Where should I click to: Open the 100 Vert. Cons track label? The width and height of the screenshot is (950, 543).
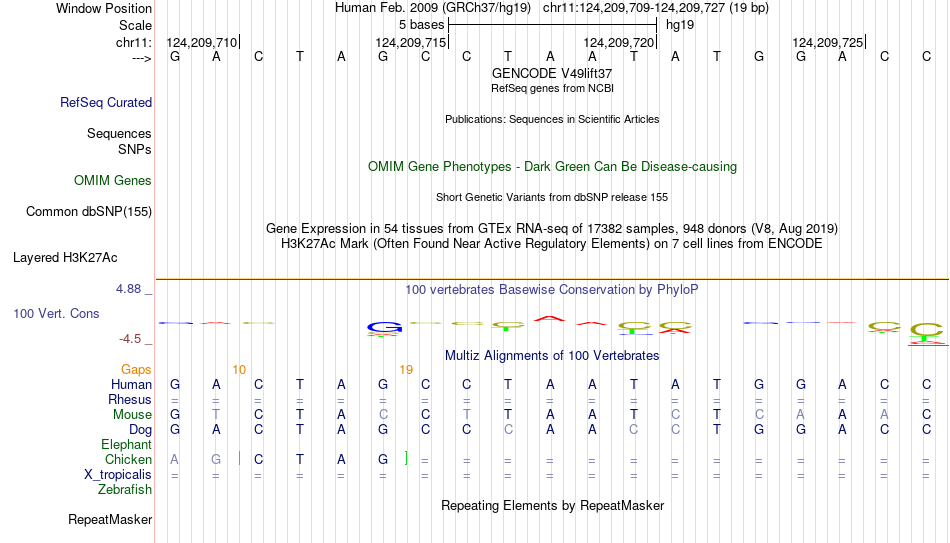[56, 313]
